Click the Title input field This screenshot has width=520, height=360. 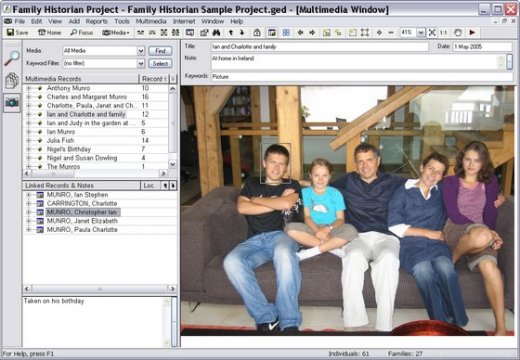coord(320,47)
